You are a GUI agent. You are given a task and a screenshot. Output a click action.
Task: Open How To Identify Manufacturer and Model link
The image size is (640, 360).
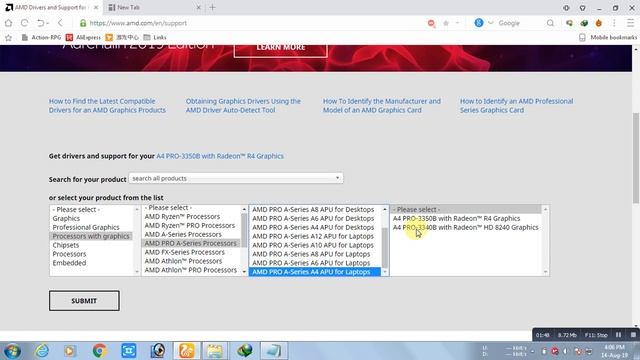[382, 105]
